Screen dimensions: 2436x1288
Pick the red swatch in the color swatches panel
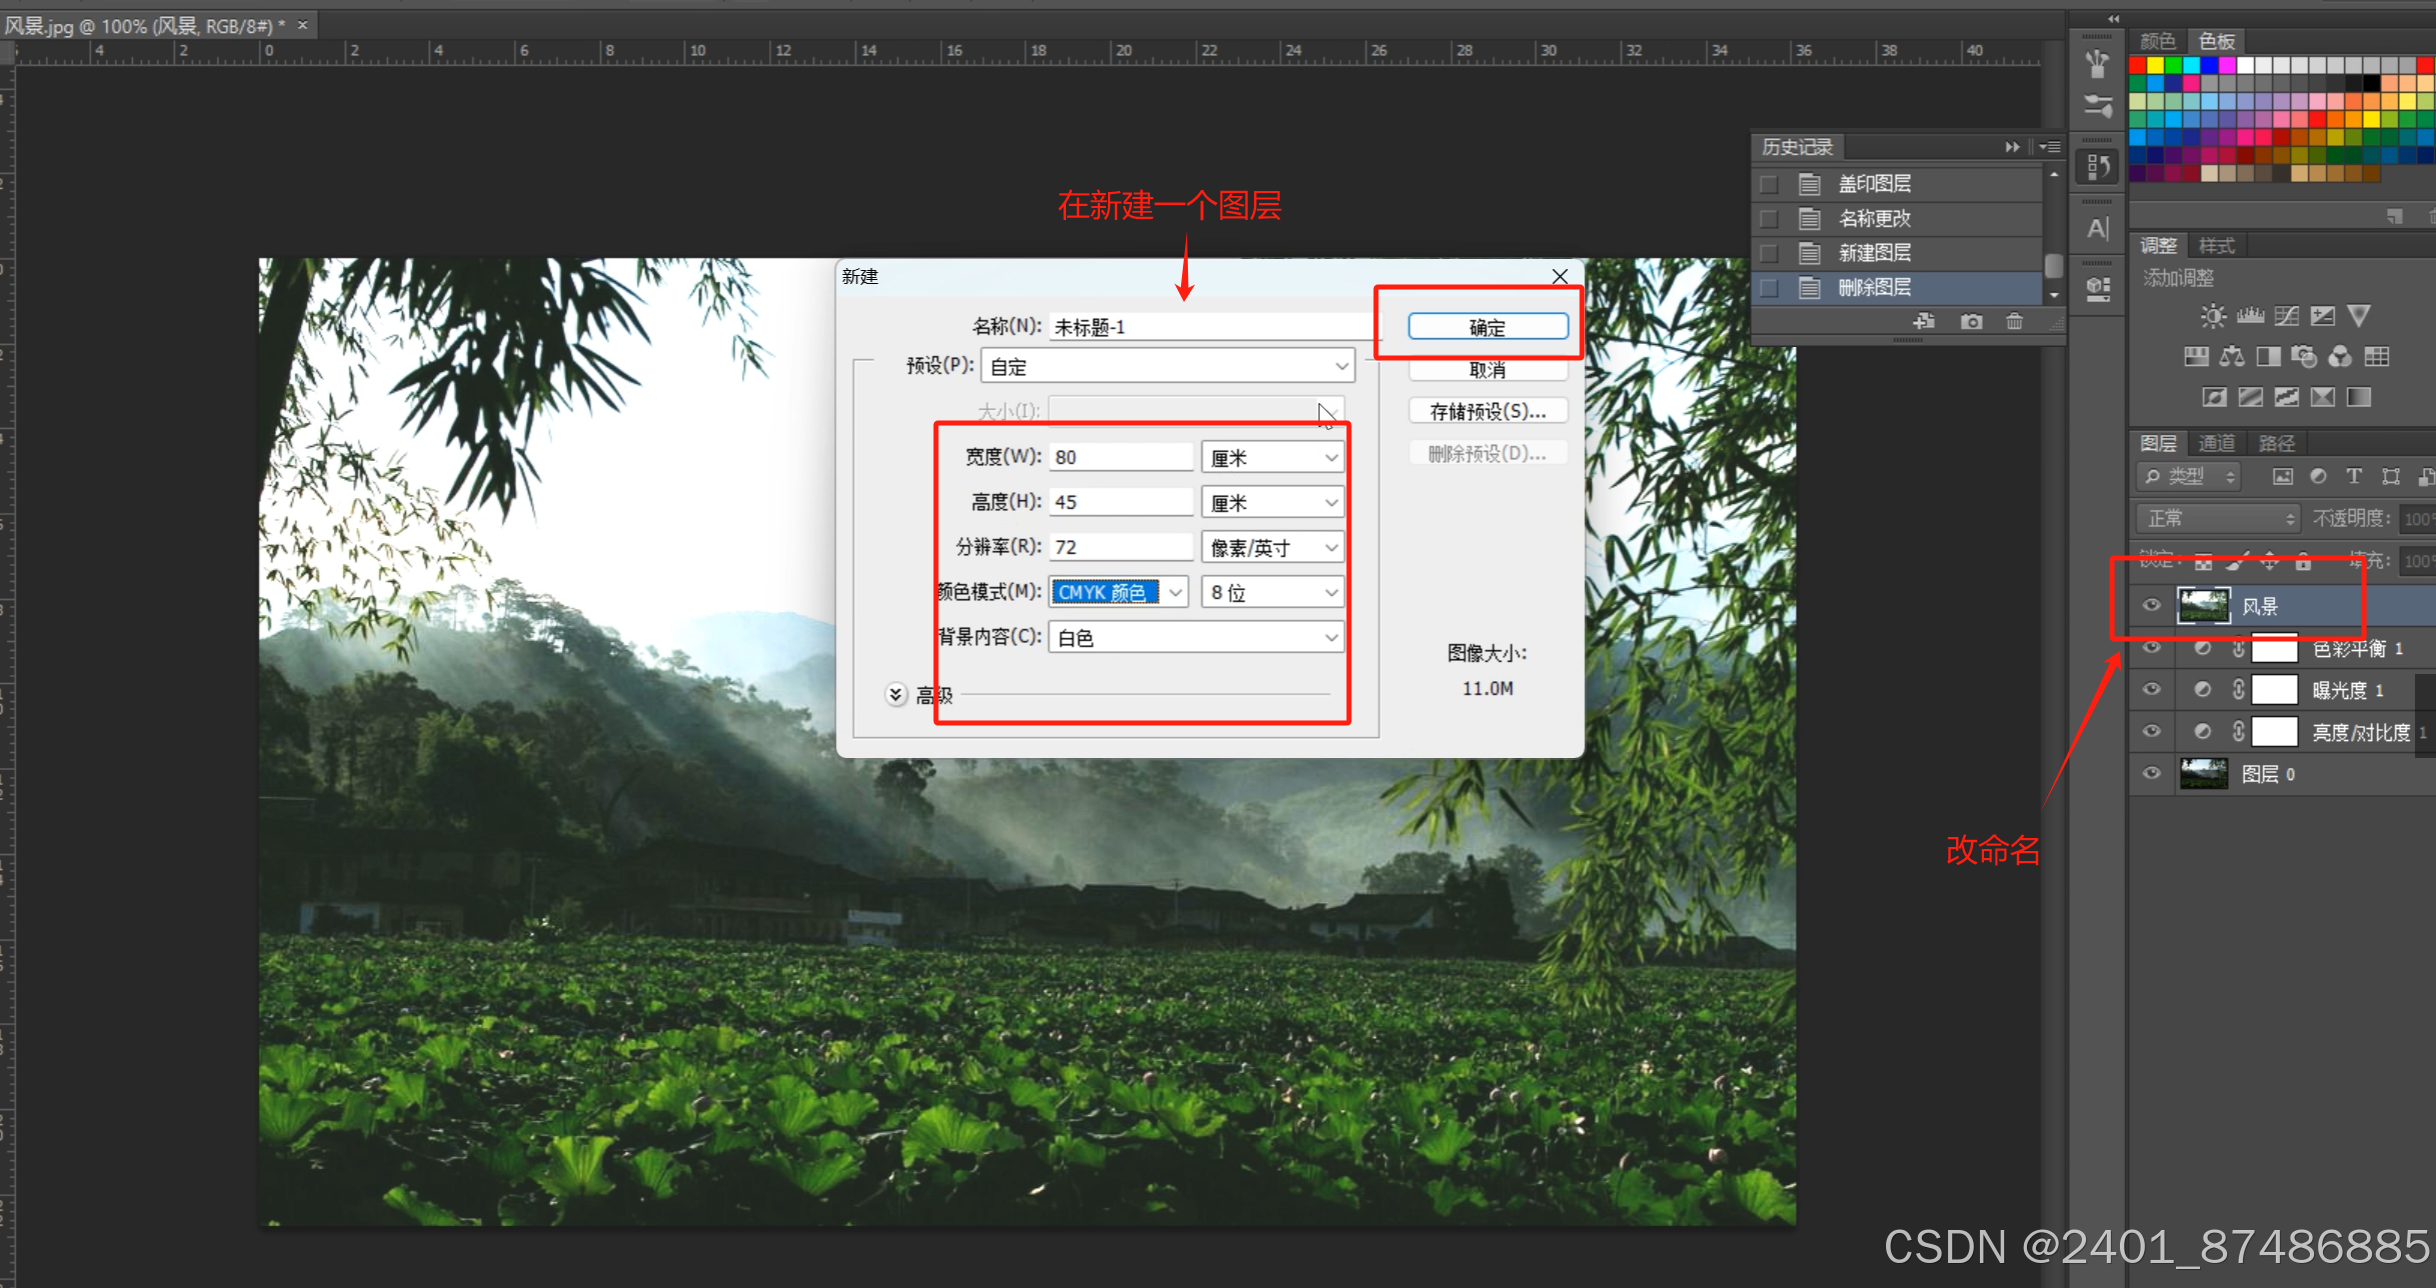pos(2138,66)
